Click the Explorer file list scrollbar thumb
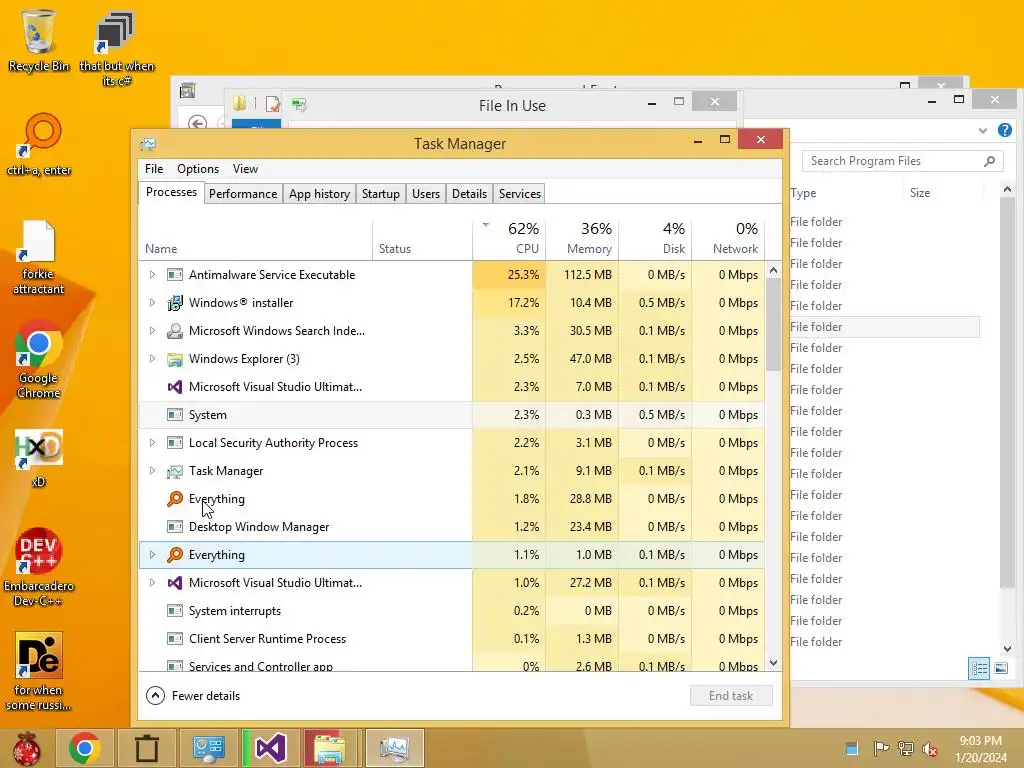 click(1007, 392)
